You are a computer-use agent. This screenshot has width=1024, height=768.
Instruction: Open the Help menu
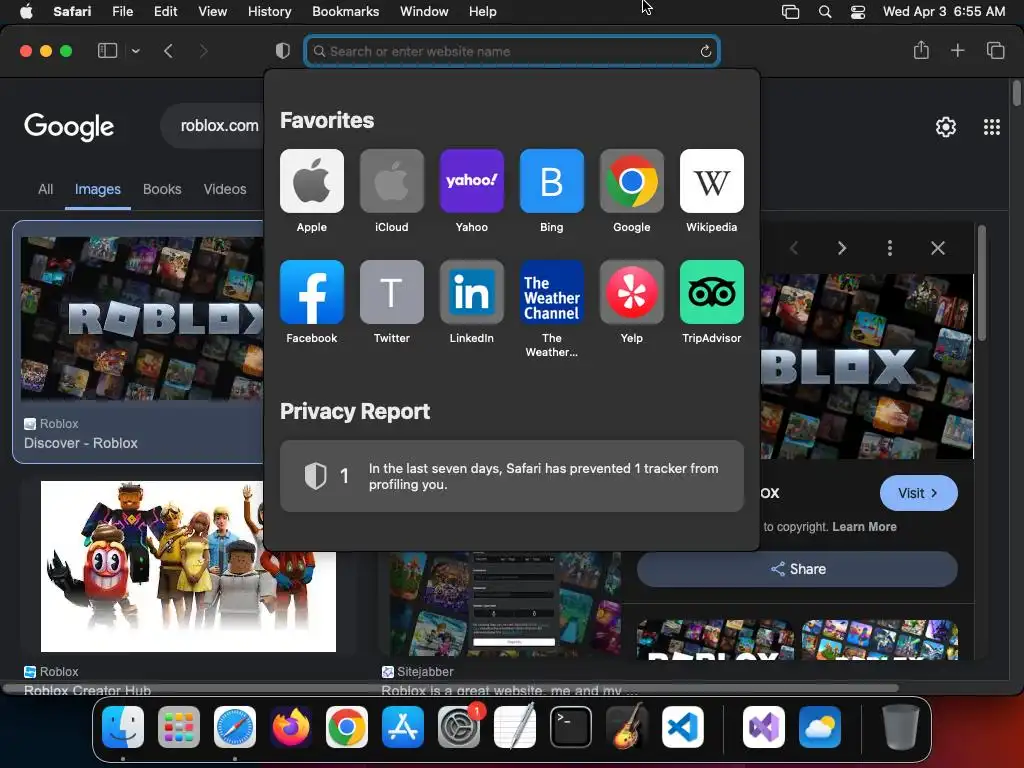pos(483,12)
